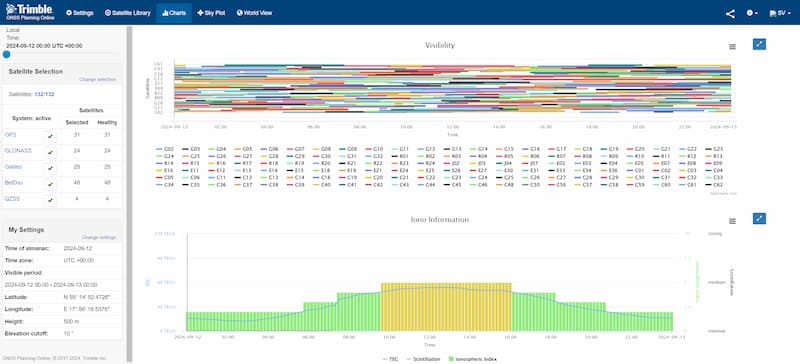Toggle the R13 series in the Visibility legend
Image resolution: width=800 pixels, height=364 pixels.
[714, 156]
